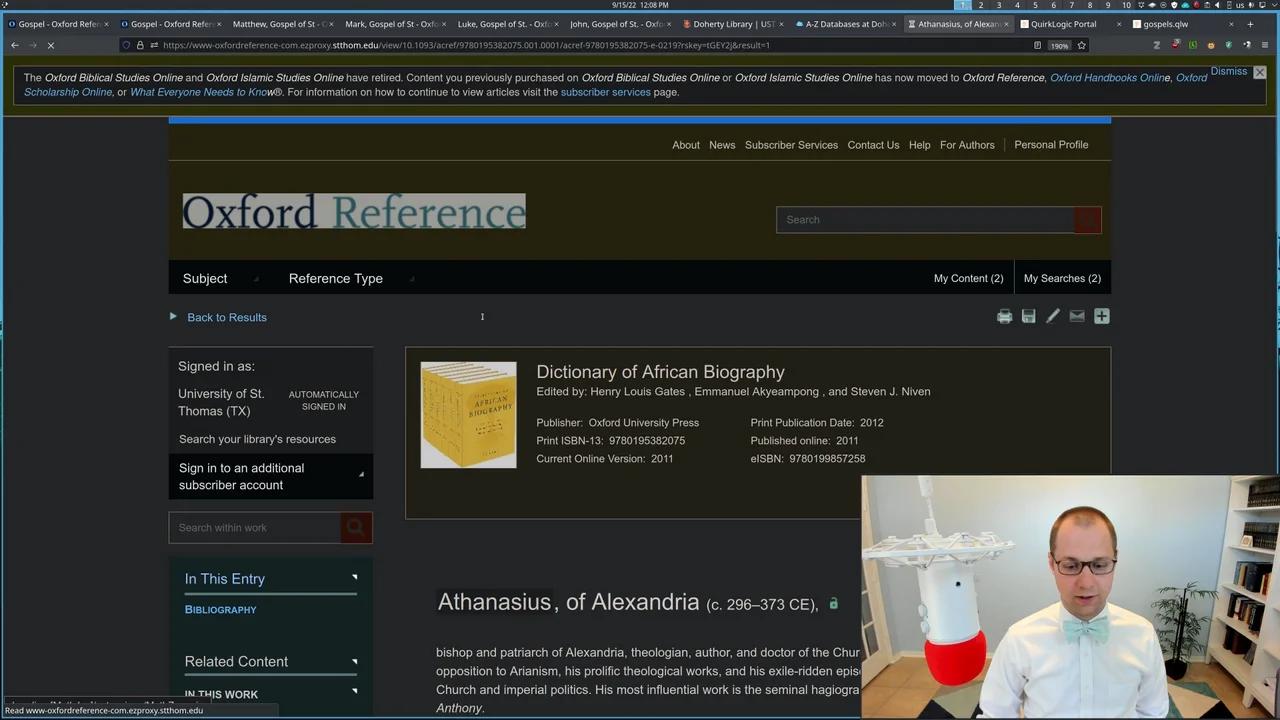Click the Oxford Reference logo
The width and height of the screenshot is (1280, 720).
pyautogui.click(x=353, y=211)
